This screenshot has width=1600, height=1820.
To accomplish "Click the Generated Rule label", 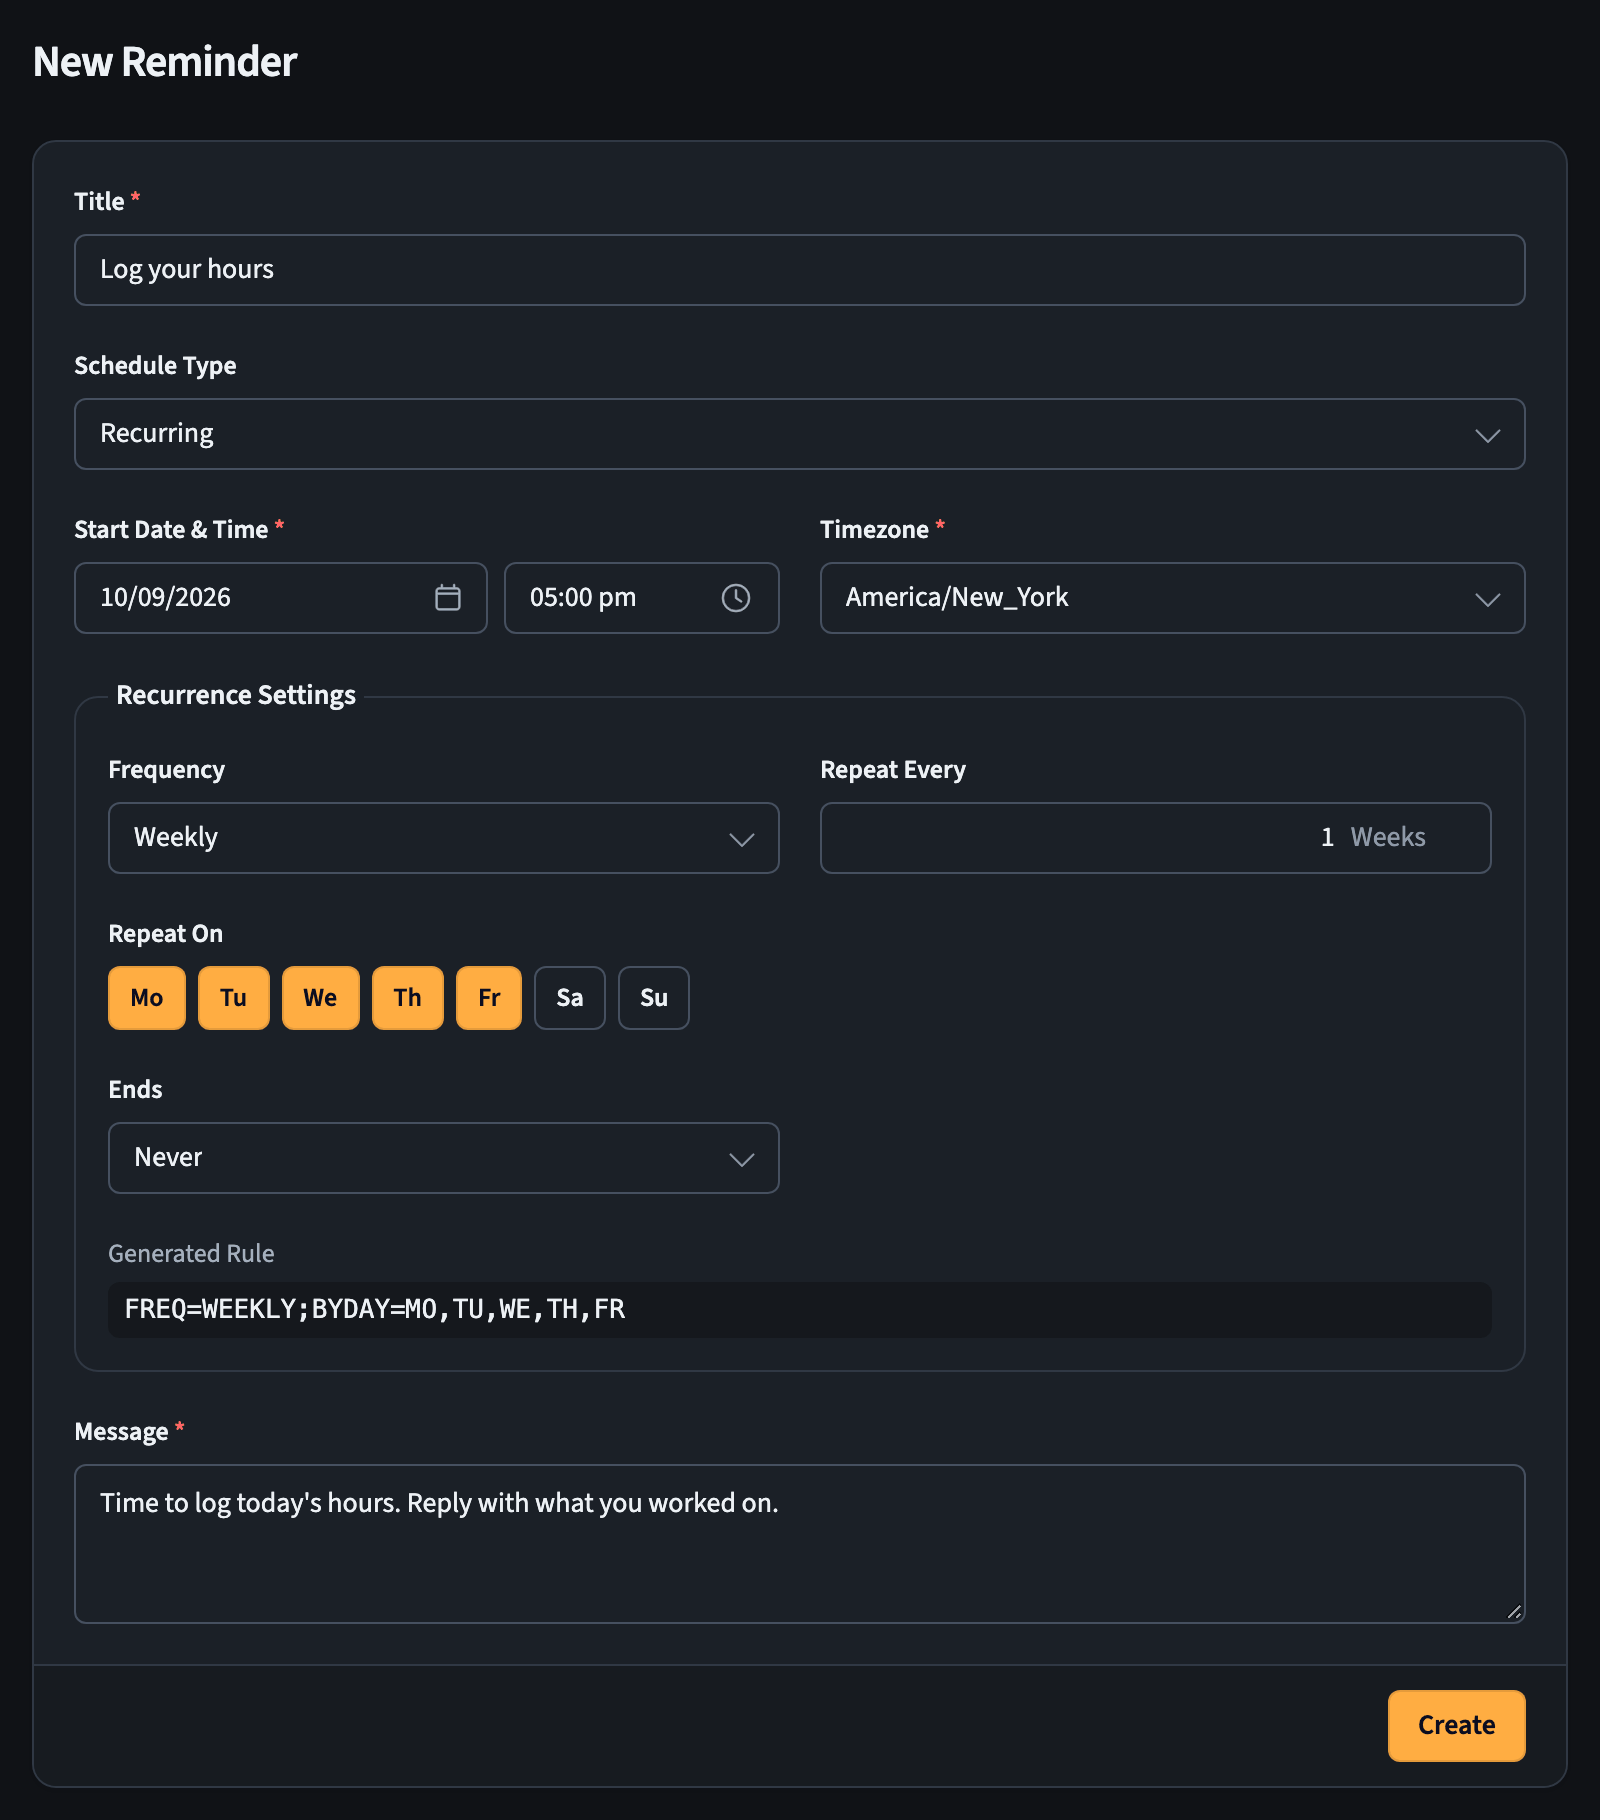I will click(x=191, y=1253).
